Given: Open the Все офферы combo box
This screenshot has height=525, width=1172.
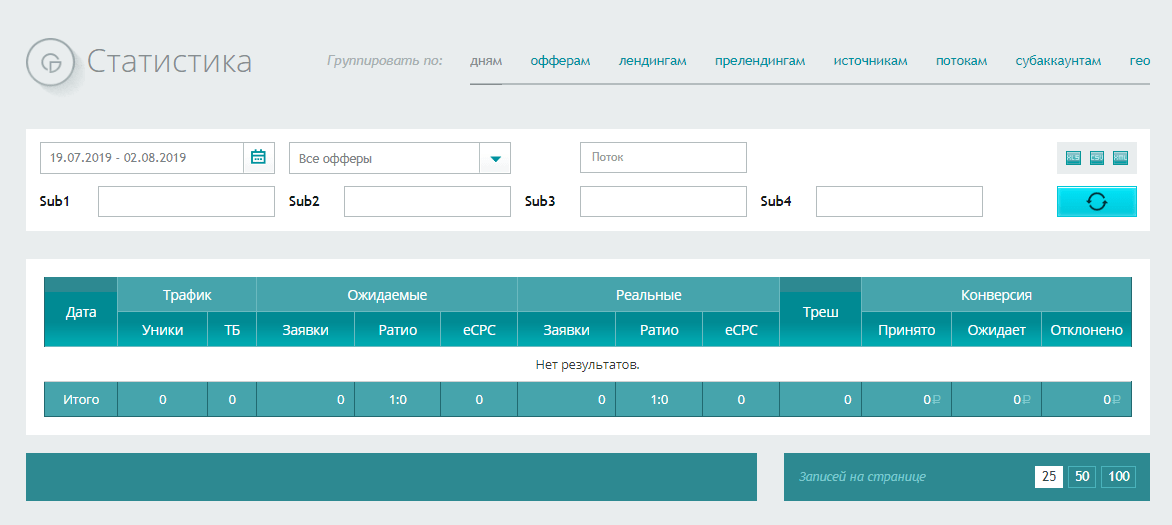Looking at the screenshot, I should coord(385,158).
